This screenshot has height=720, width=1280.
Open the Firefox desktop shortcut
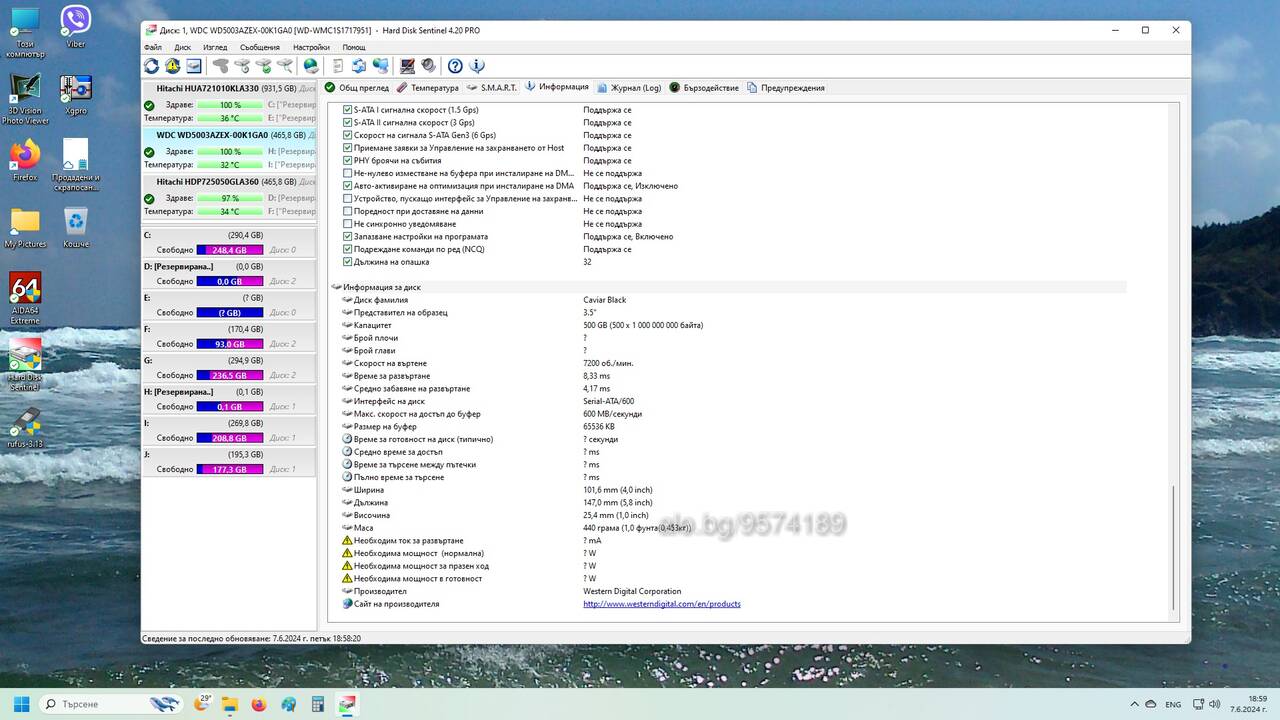[x=25, y=160]
